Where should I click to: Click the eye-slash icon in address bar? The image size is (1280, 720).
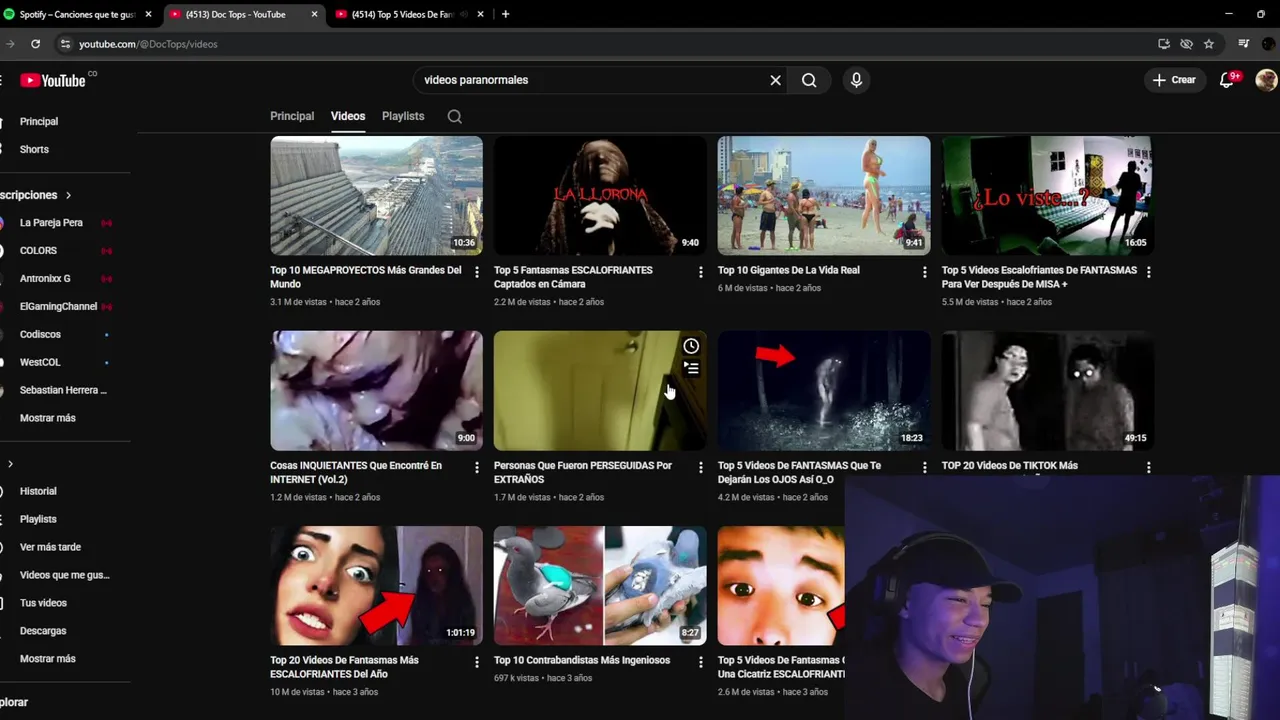point(1186,44)
